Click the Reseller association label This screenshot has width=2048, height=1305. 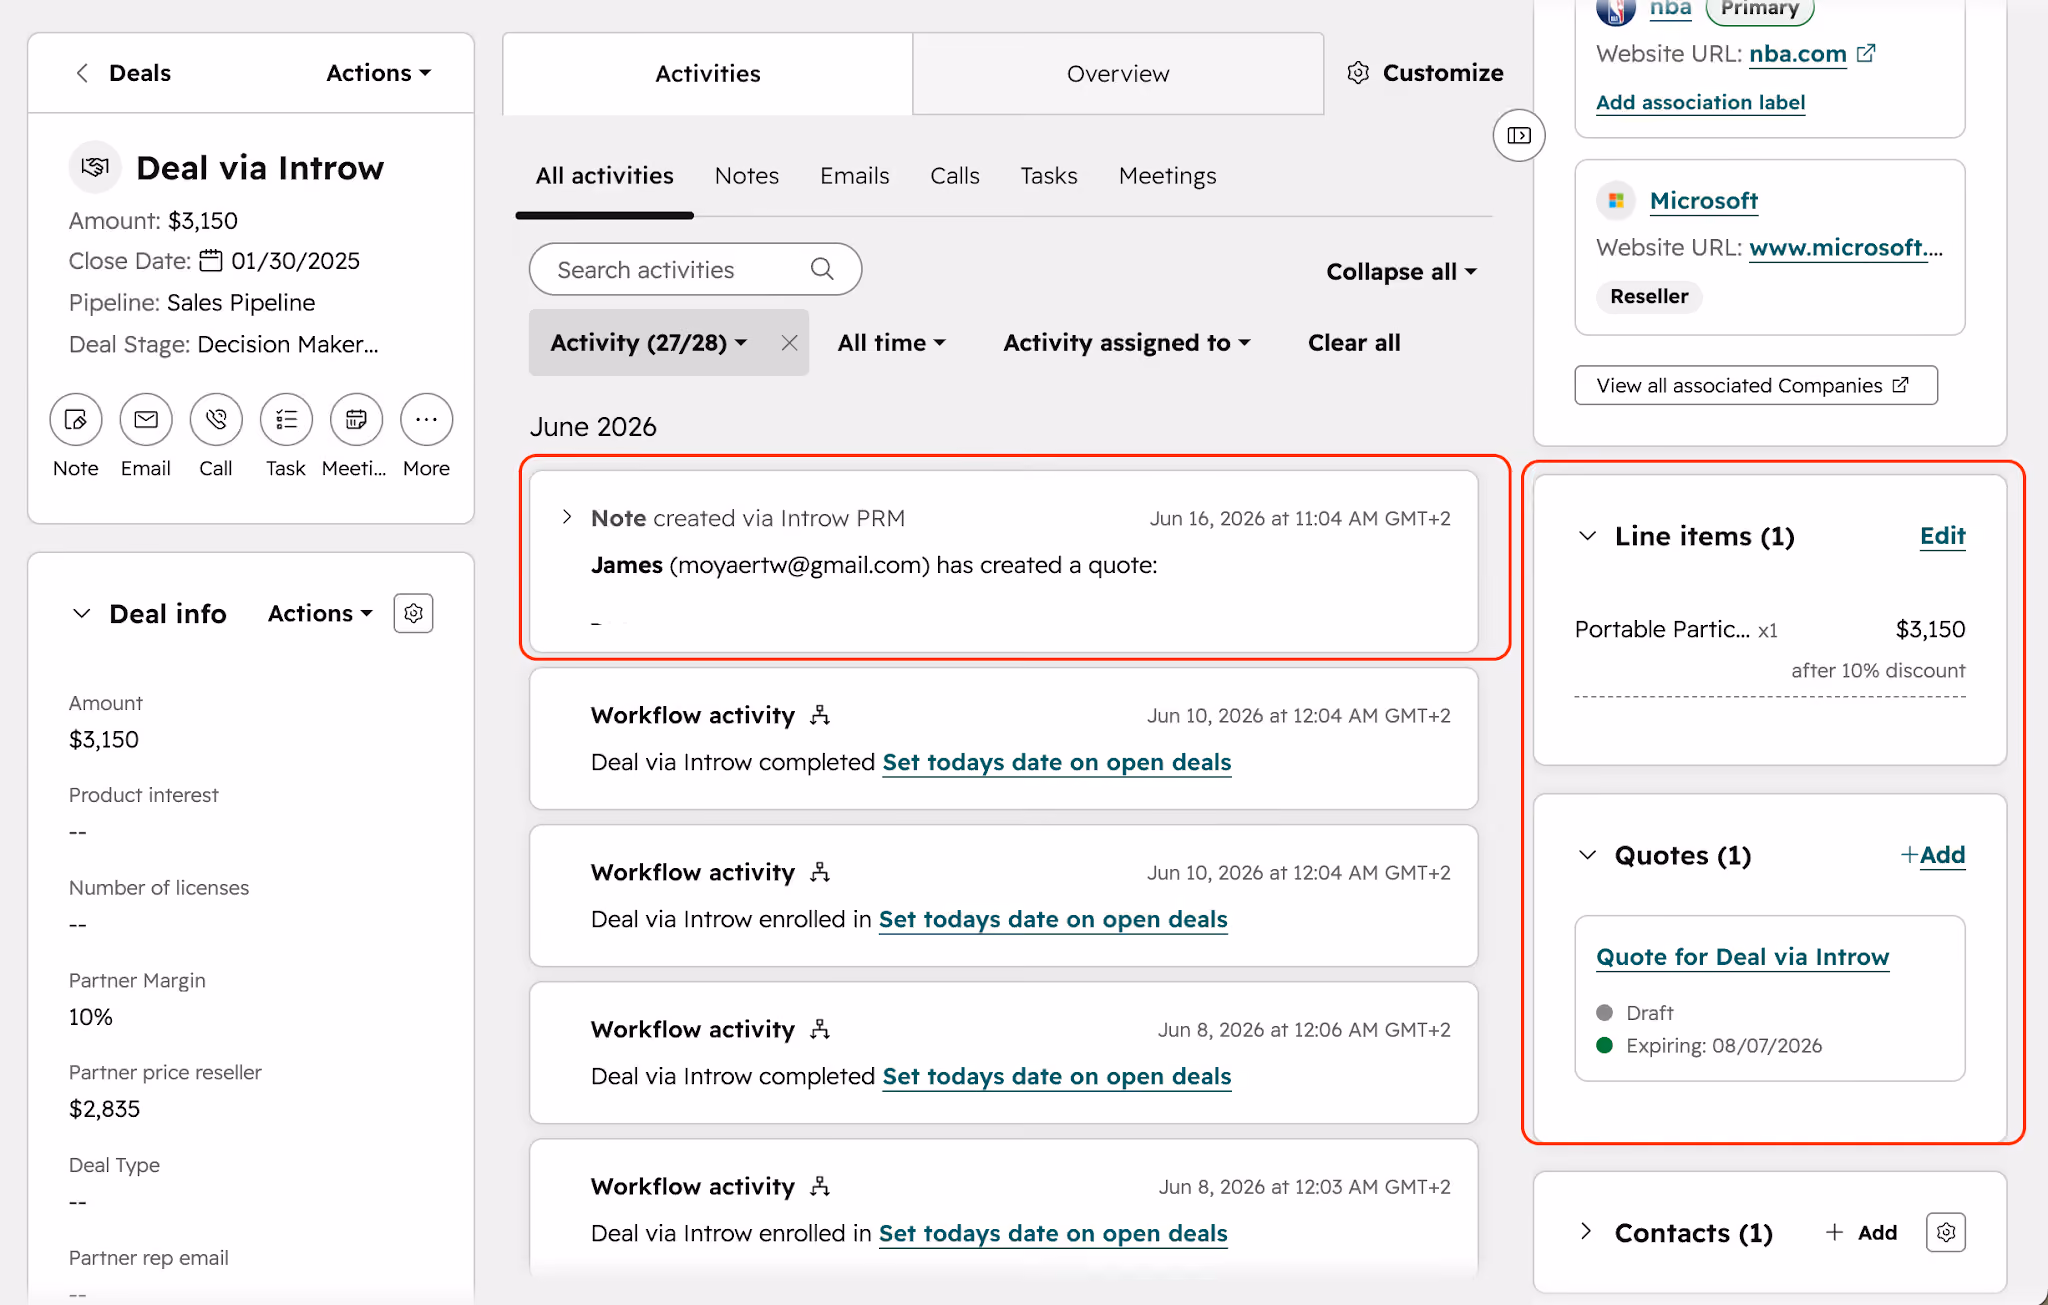[1649, 296]
